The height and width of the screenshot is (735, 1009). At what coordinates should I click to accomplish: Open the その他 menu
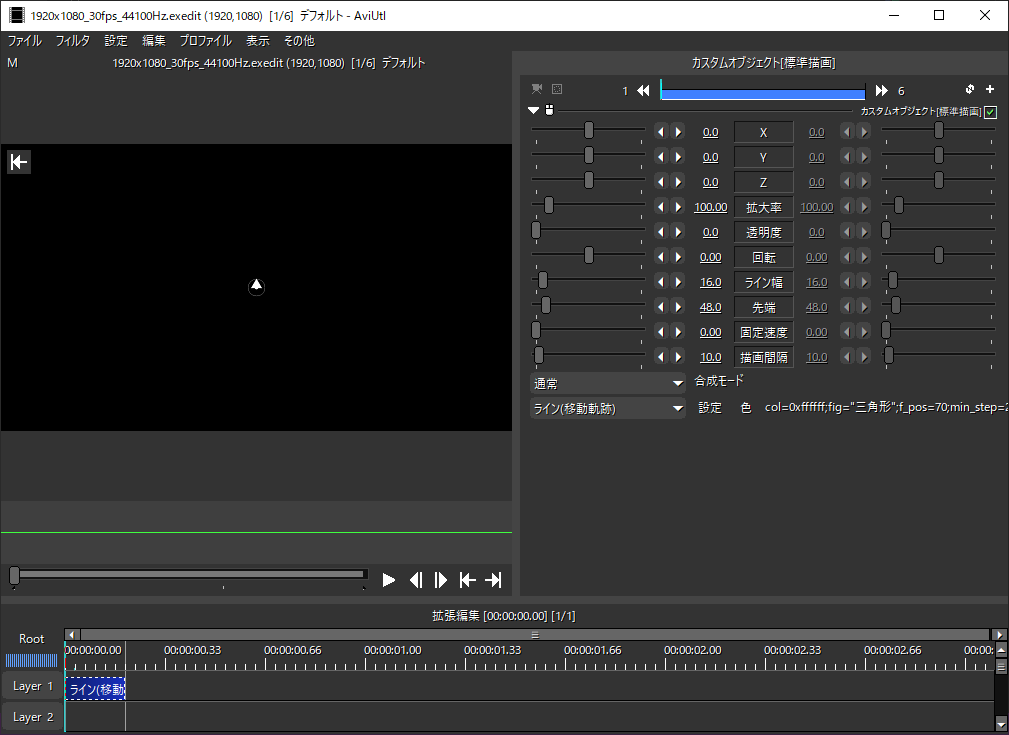pyautogui.click(x=299, y=41)
